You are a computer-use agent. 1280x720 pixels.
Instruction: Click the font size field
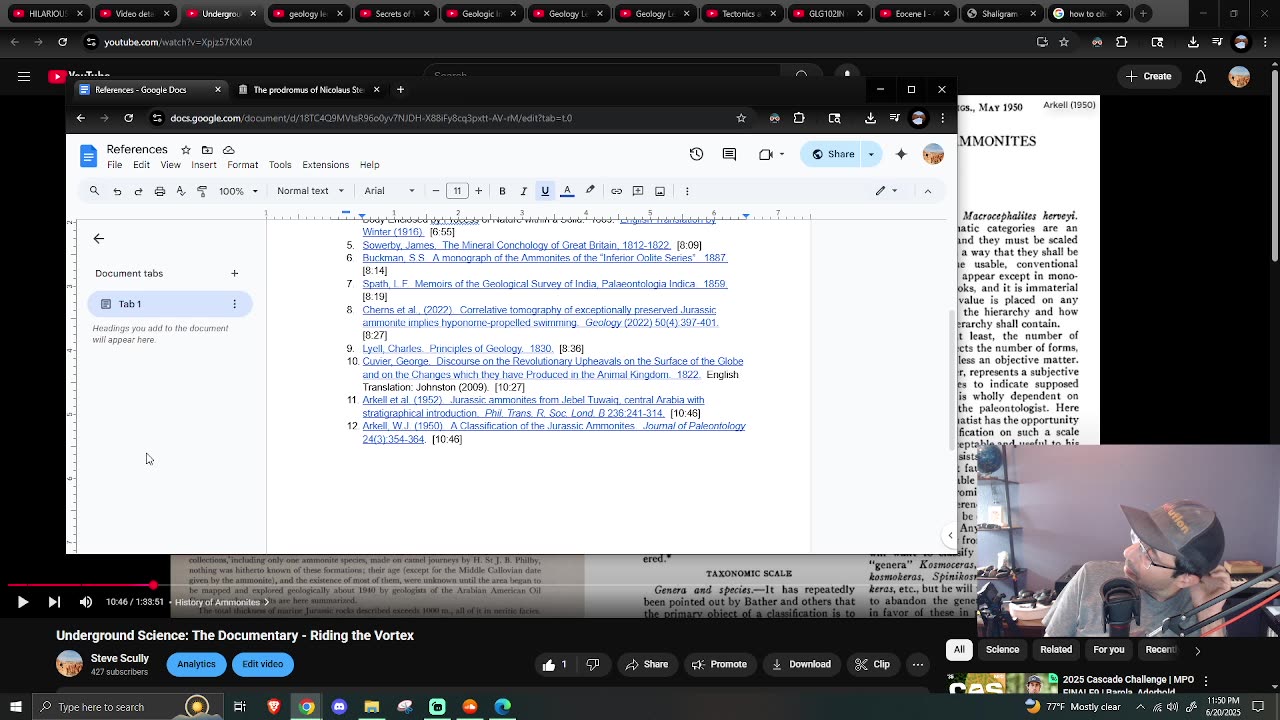(x=457, y=191)
